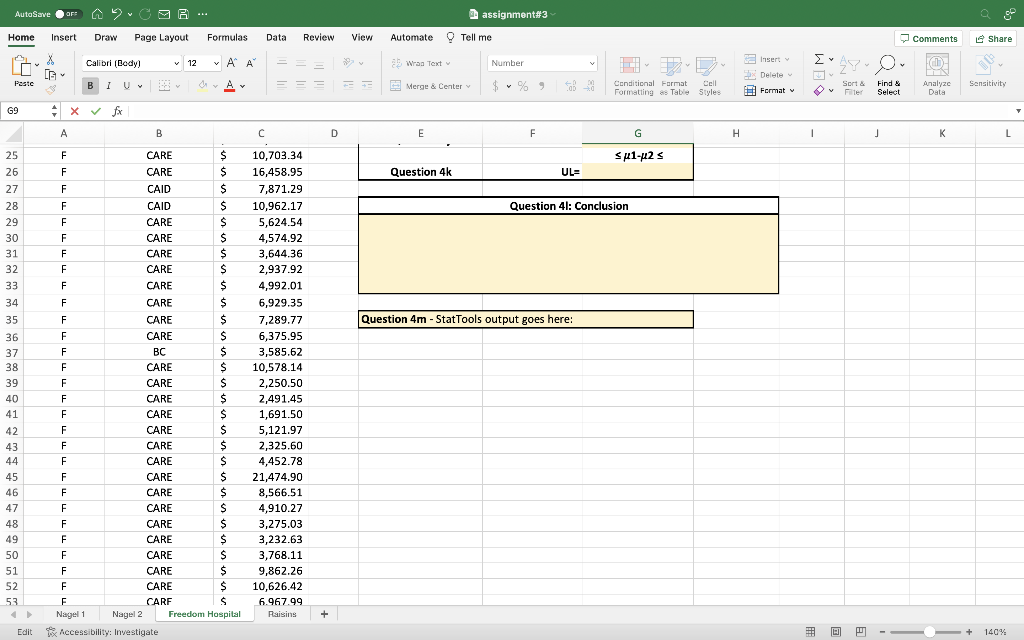
Task: Click the Sort & Filter icon
Action: coord(850,65)
